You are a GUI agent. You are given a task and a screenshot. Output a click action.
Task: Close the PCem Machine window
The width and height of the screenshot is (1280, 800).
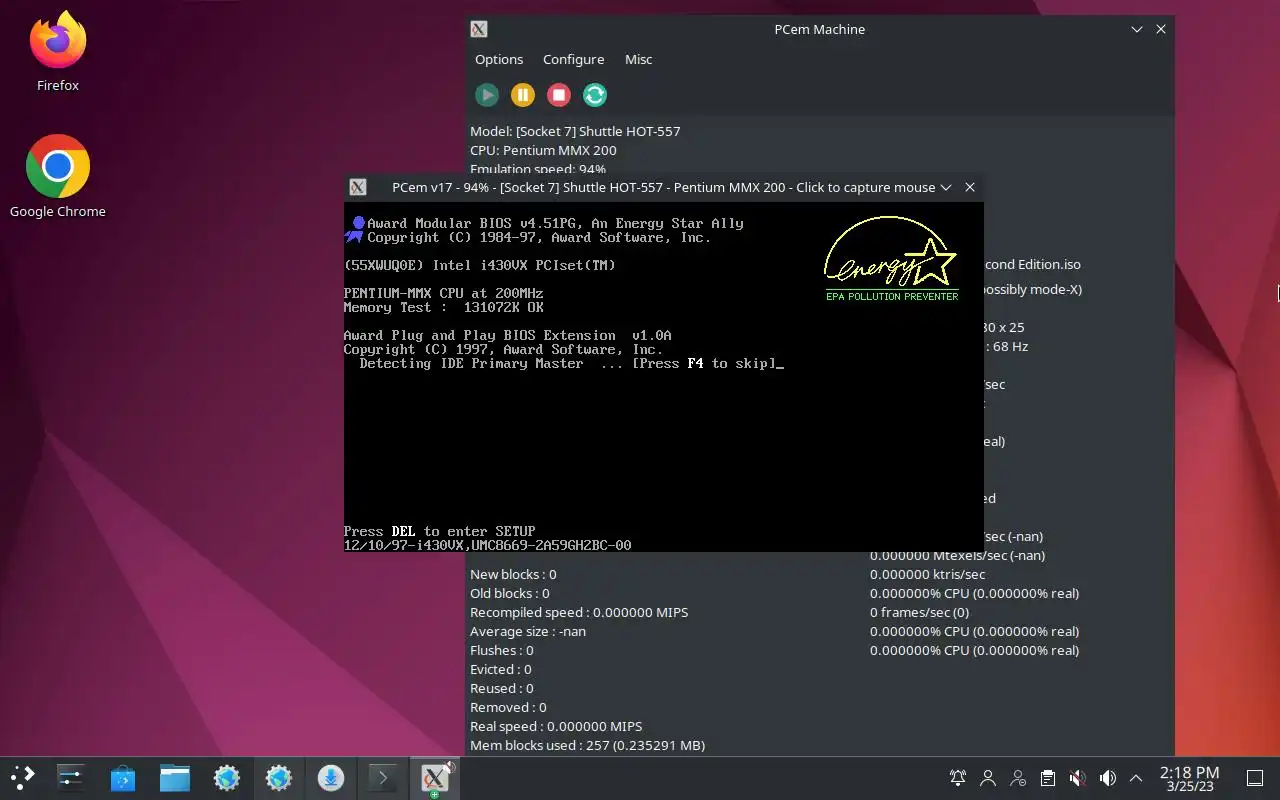(1161, 30)
